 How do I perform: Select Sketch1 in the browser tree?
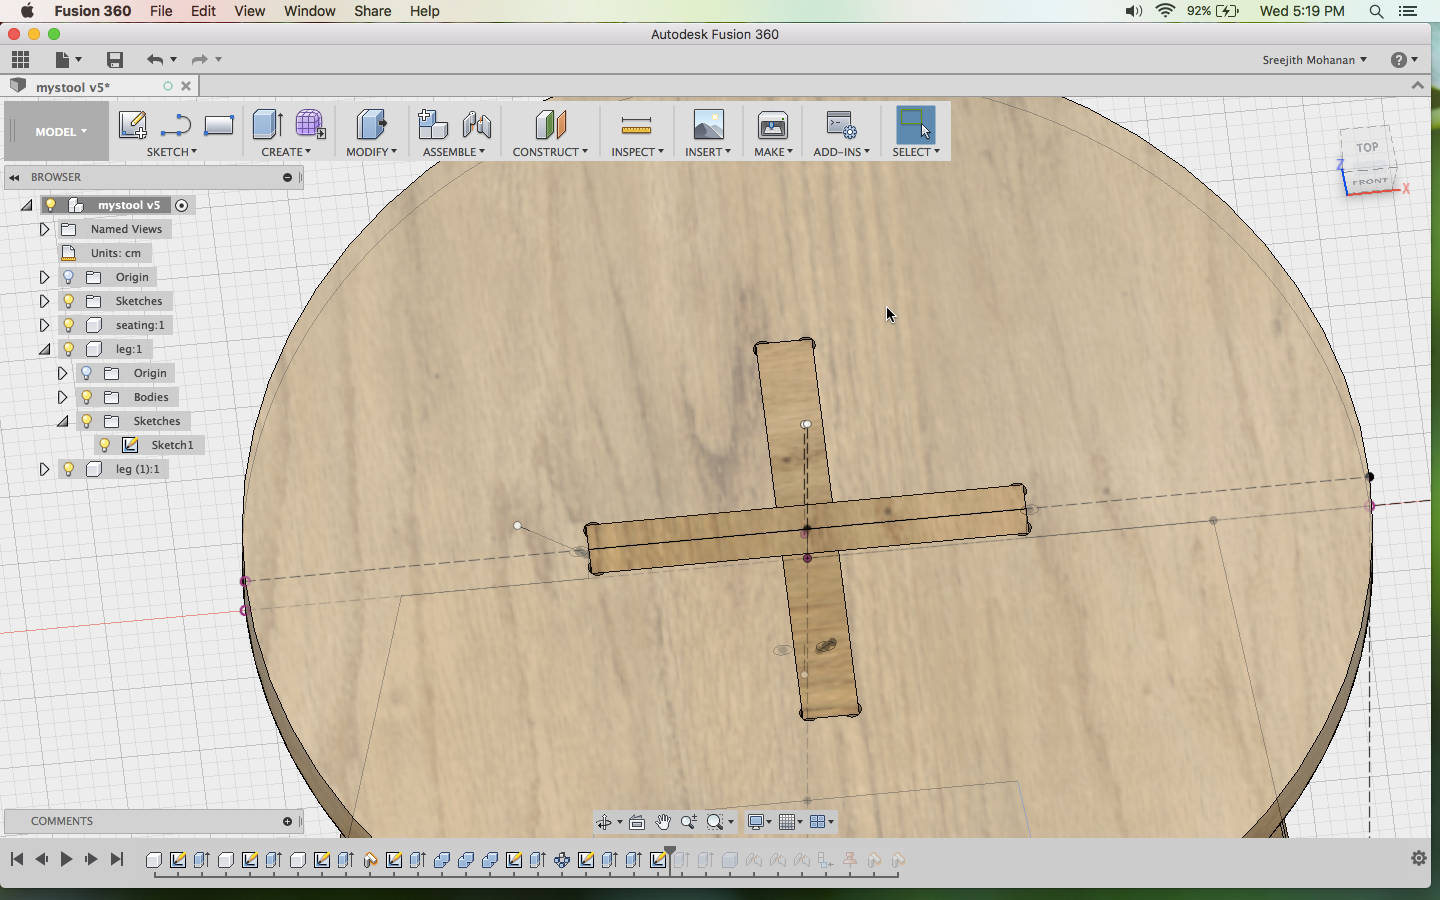(x=172, y=445)
